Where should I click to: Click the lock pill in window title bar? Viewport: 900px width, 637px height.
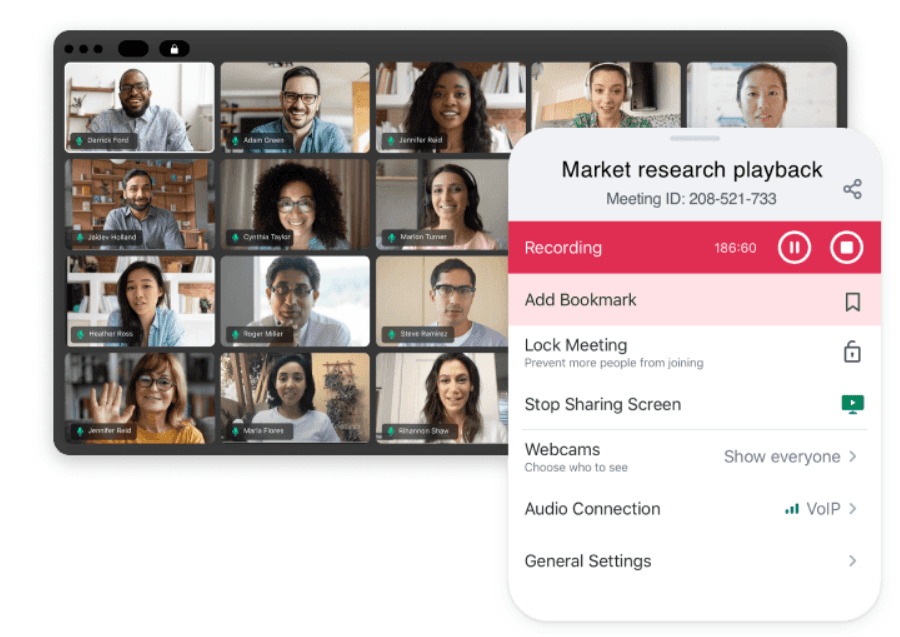[x=174, y=48]
